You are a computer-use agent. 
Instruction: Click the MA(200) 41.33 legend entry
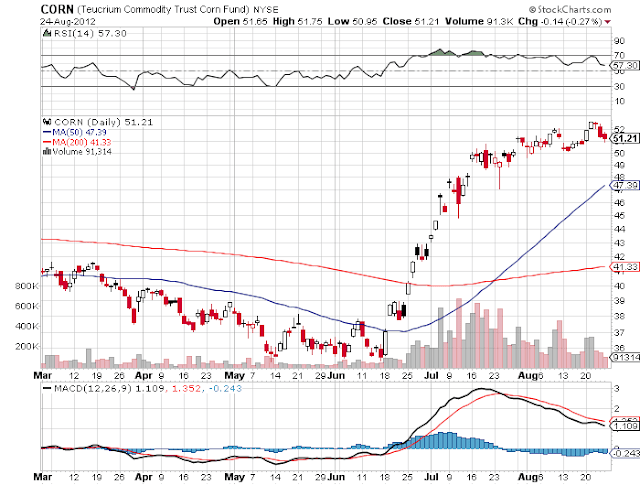click(77, 142)
